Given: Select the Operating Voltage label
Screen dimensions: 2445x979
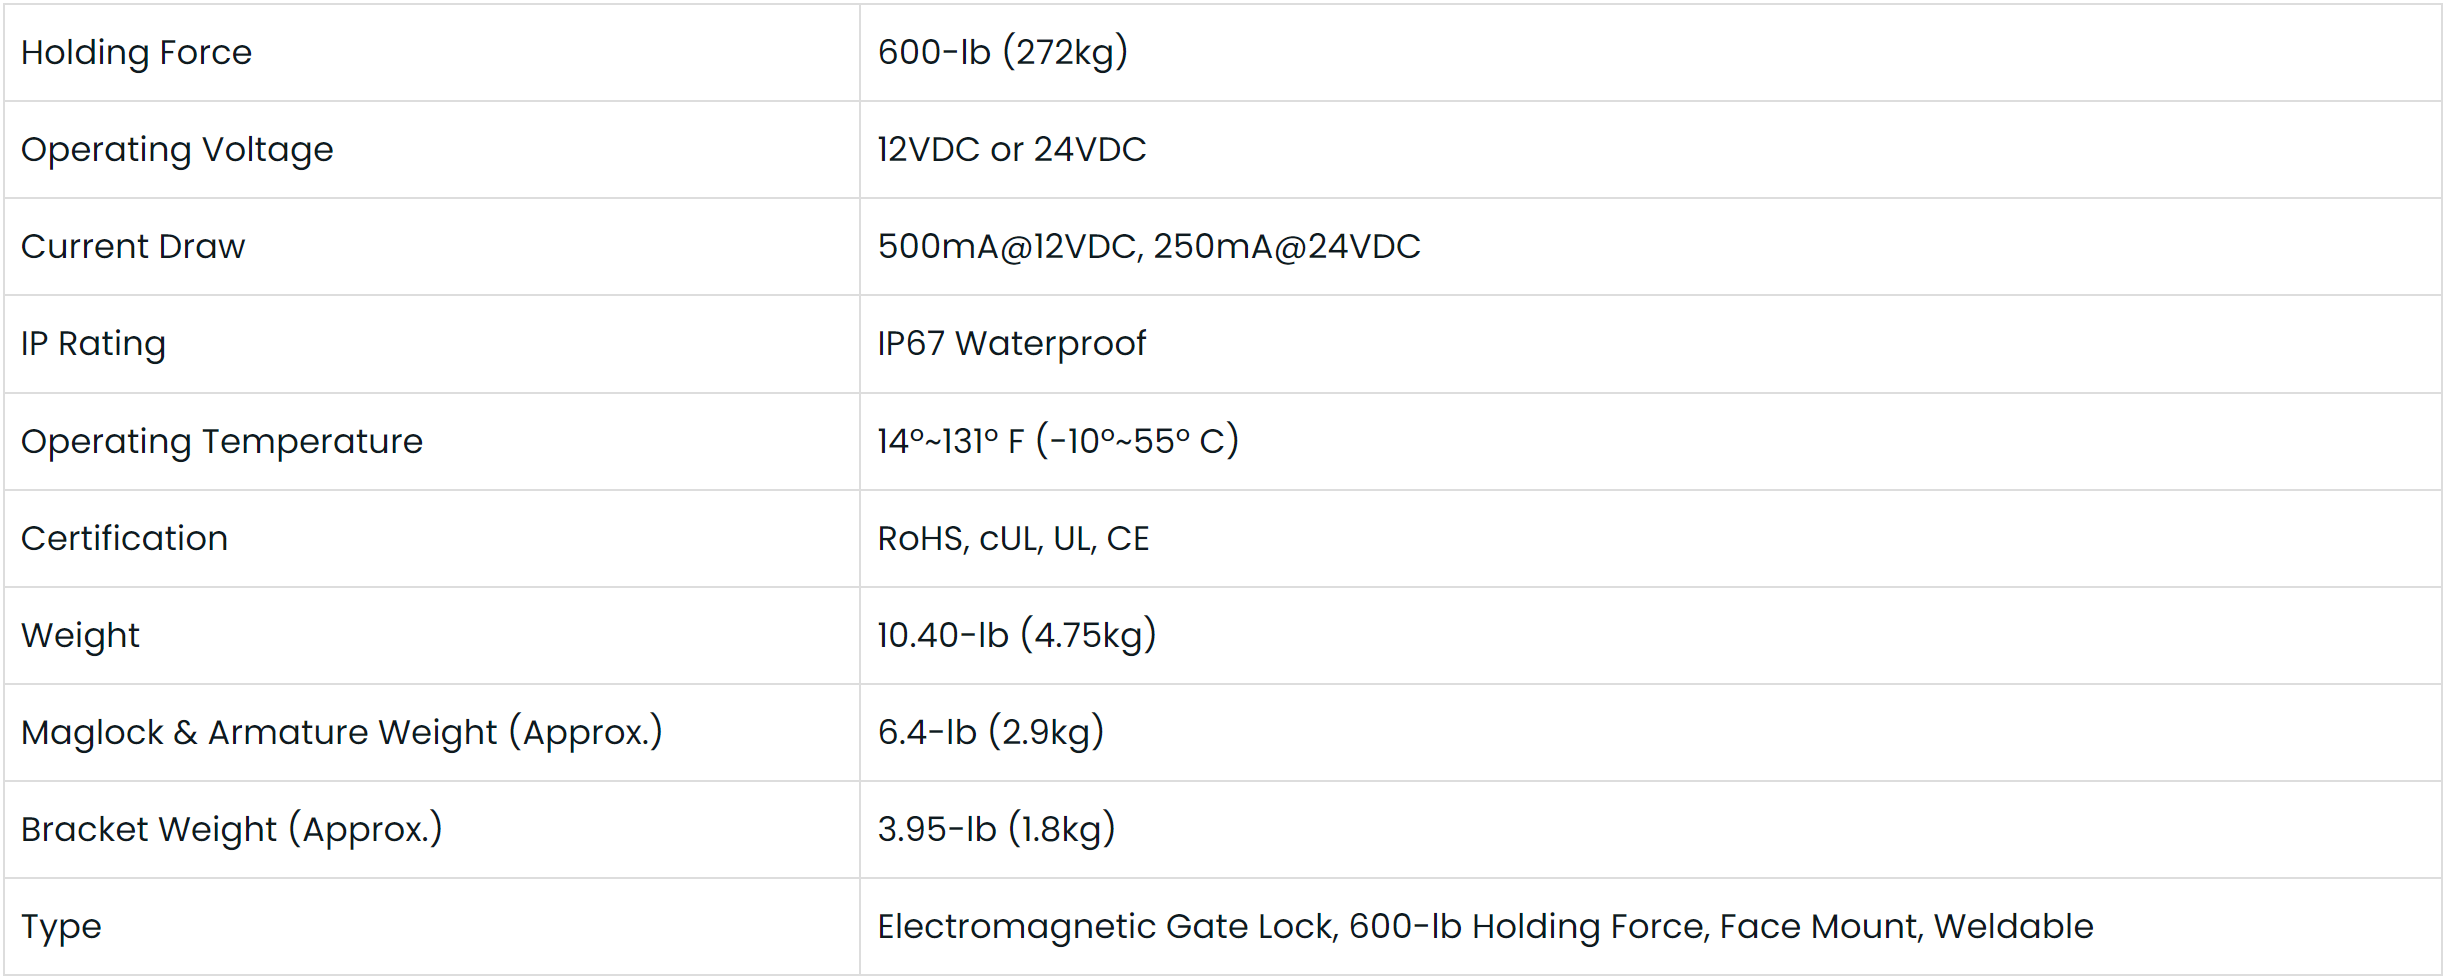Looking at the screenshot, I should (177, 149).
